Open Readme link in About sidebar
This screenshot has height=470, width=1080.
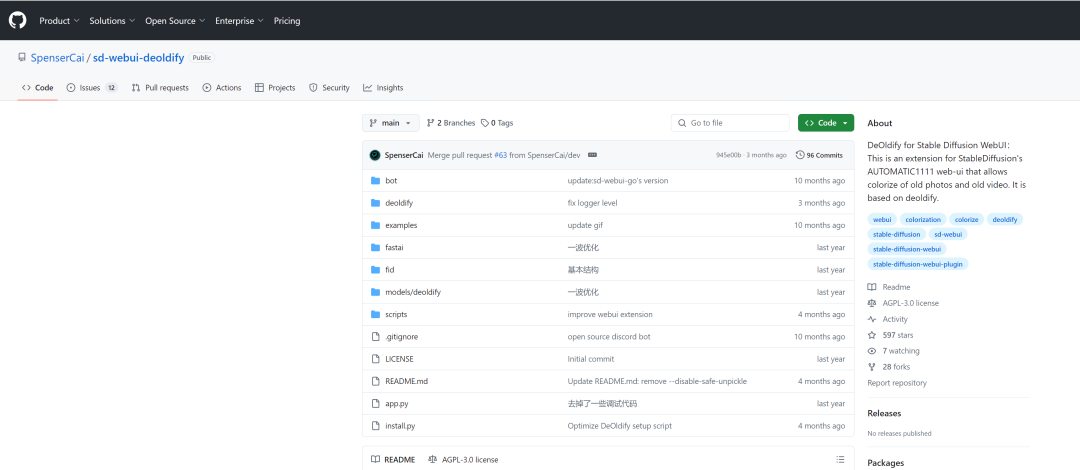tap(889, 287)
